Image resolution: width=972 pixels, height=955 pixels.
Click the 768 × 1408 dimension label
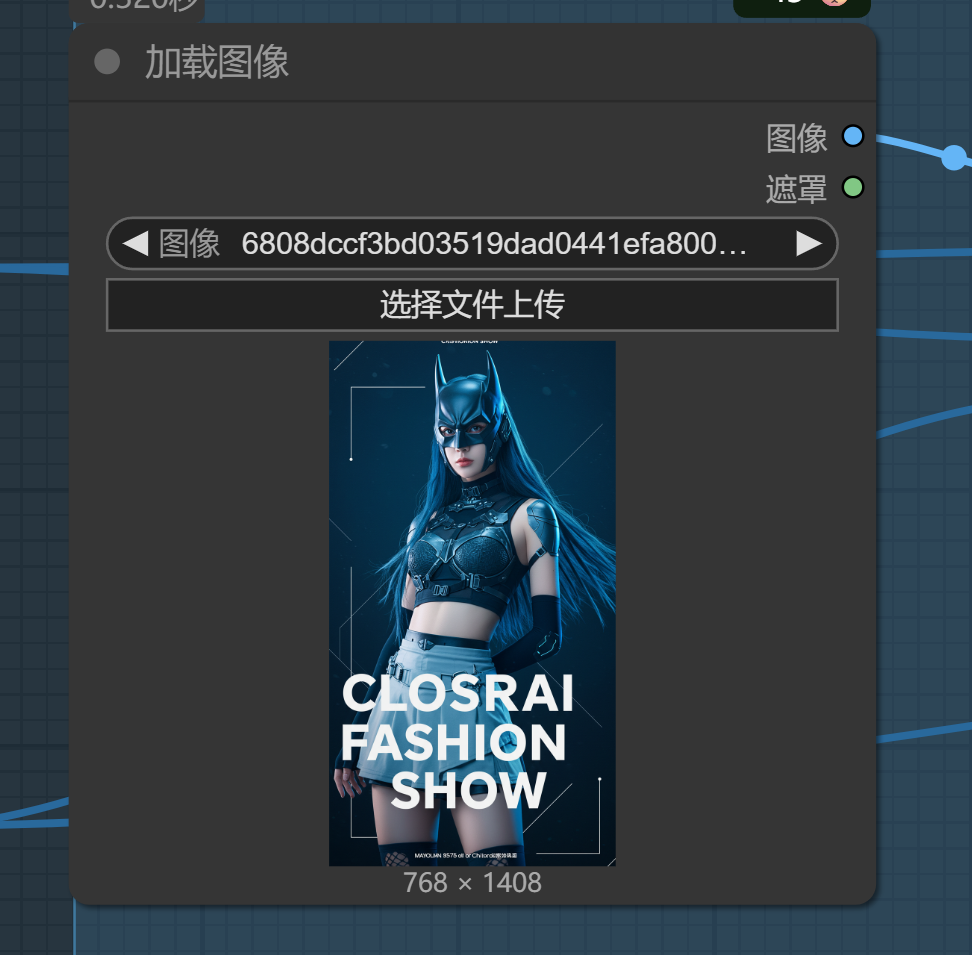click(x=472, y=882)
